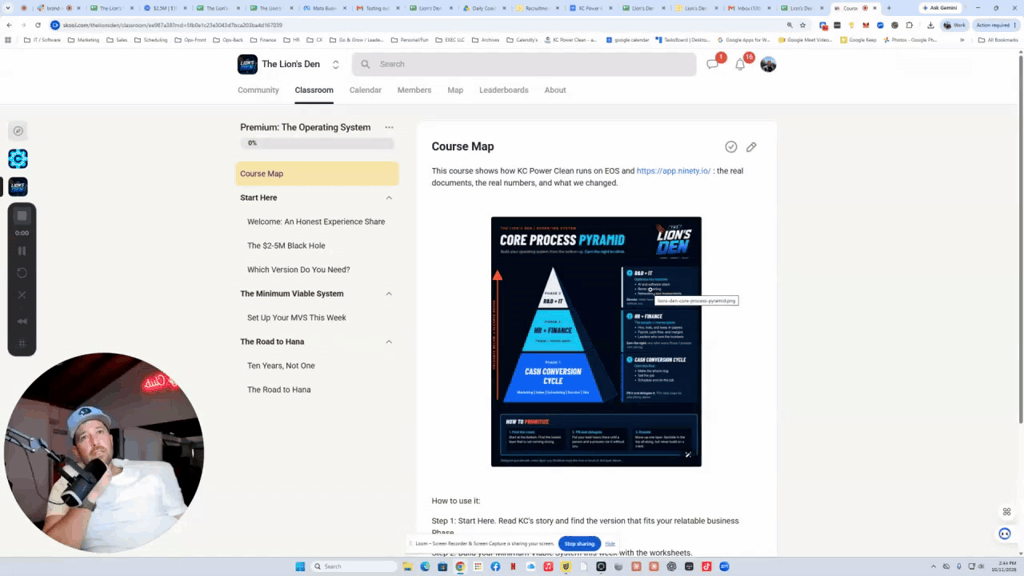Open The Road to Hana lesson
Screen dimensions: 1024x576
point(279,390)
